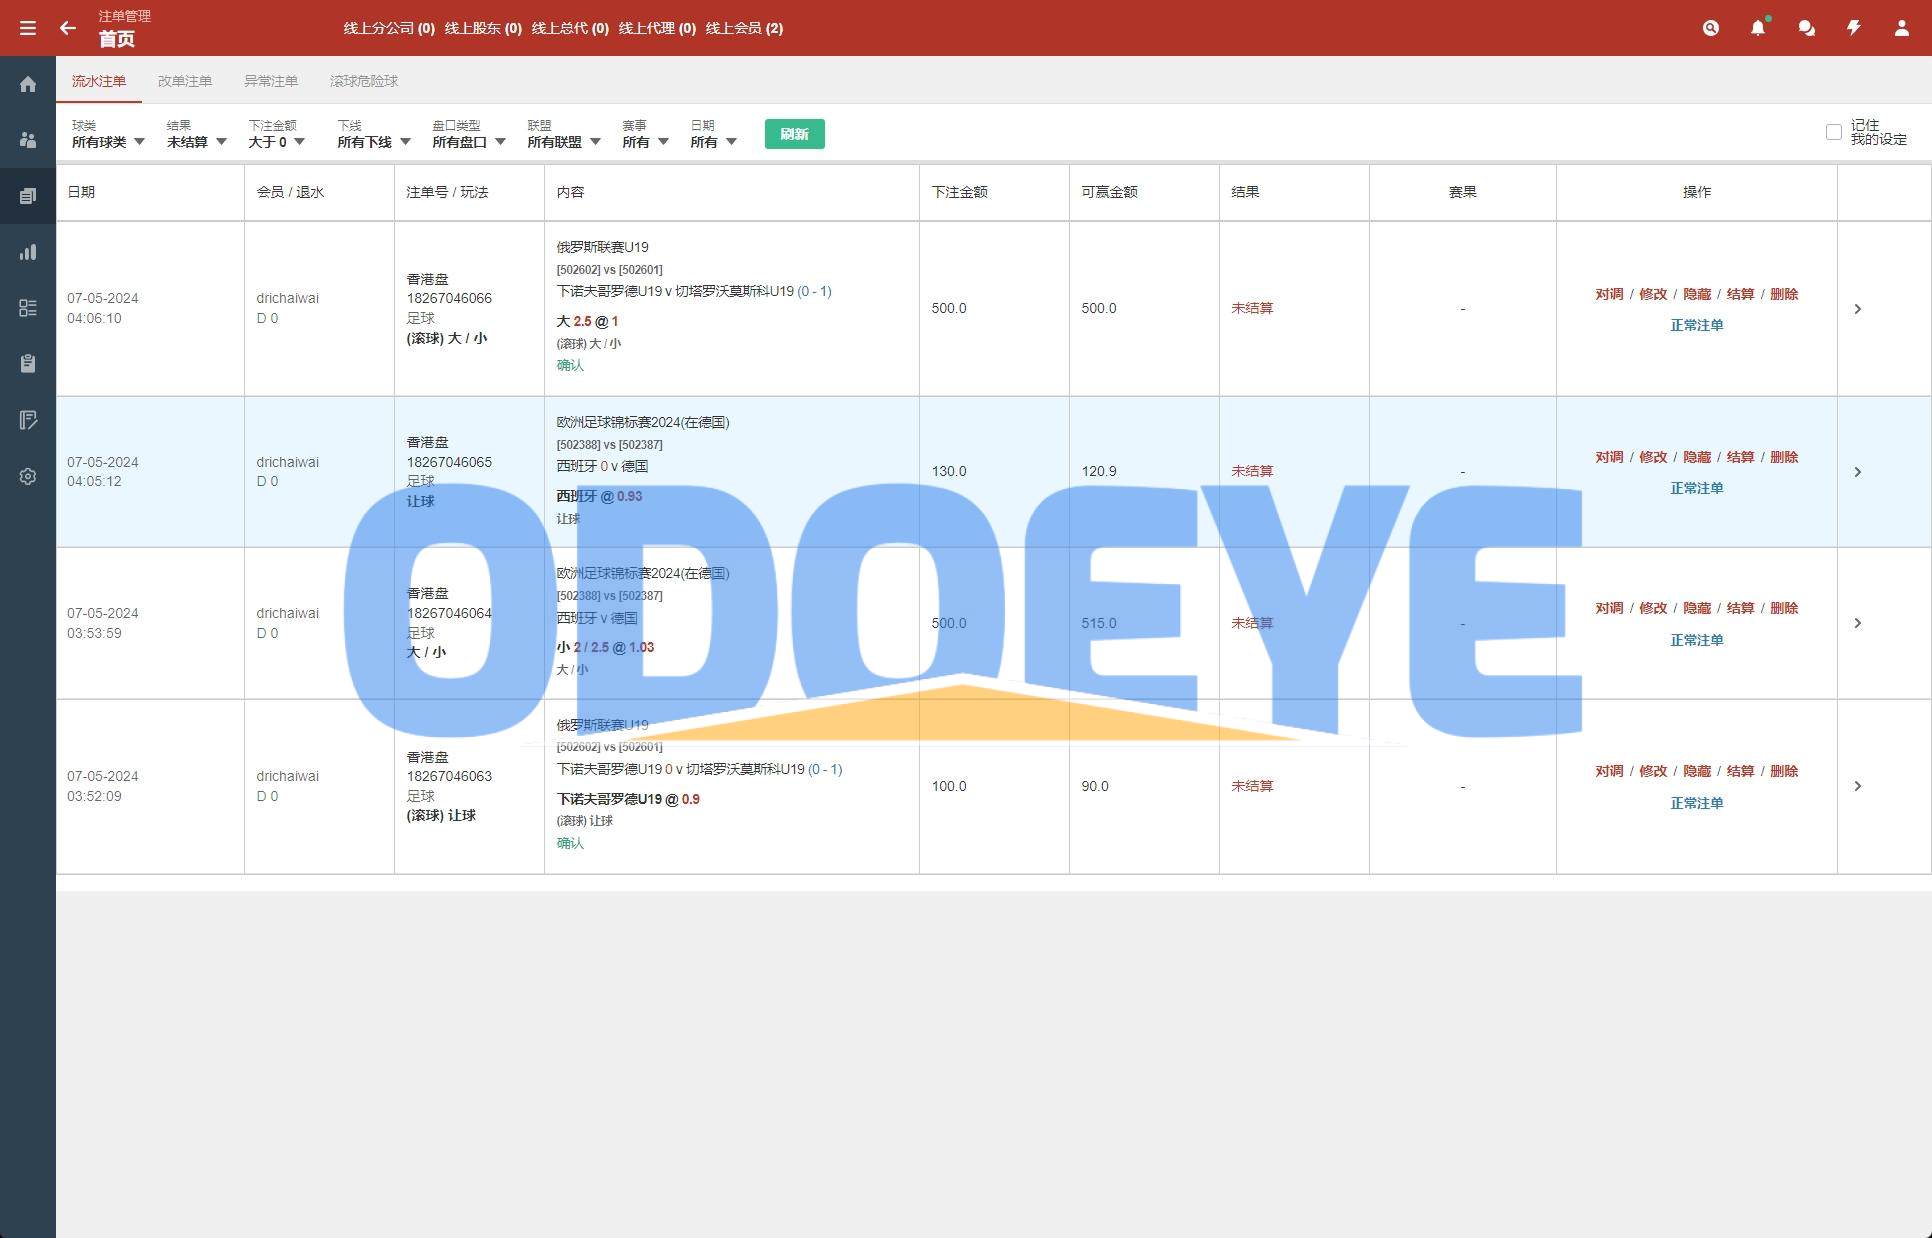The height and width of the screenshot is (1238, 1932).
Task: Open the bar chart reports icon
Action: point(28,252)
